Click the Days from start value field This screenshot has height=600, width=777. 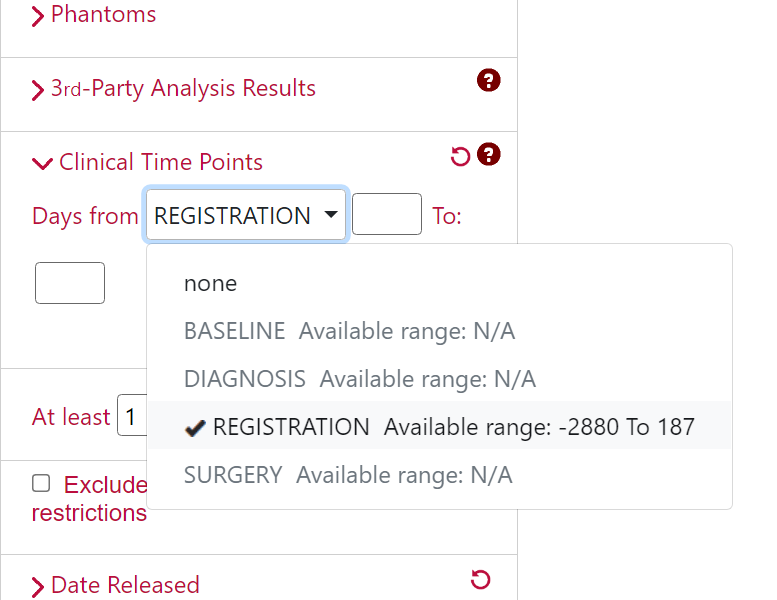pos(387,214)
